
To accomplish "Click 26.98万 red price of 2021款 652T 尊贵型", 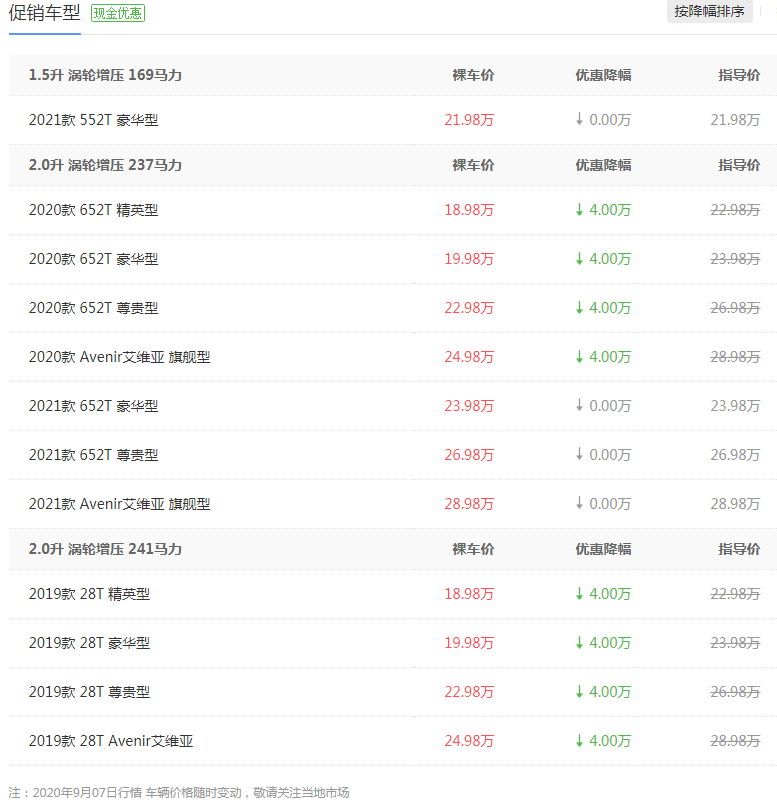I will click(x=469, y=455).
